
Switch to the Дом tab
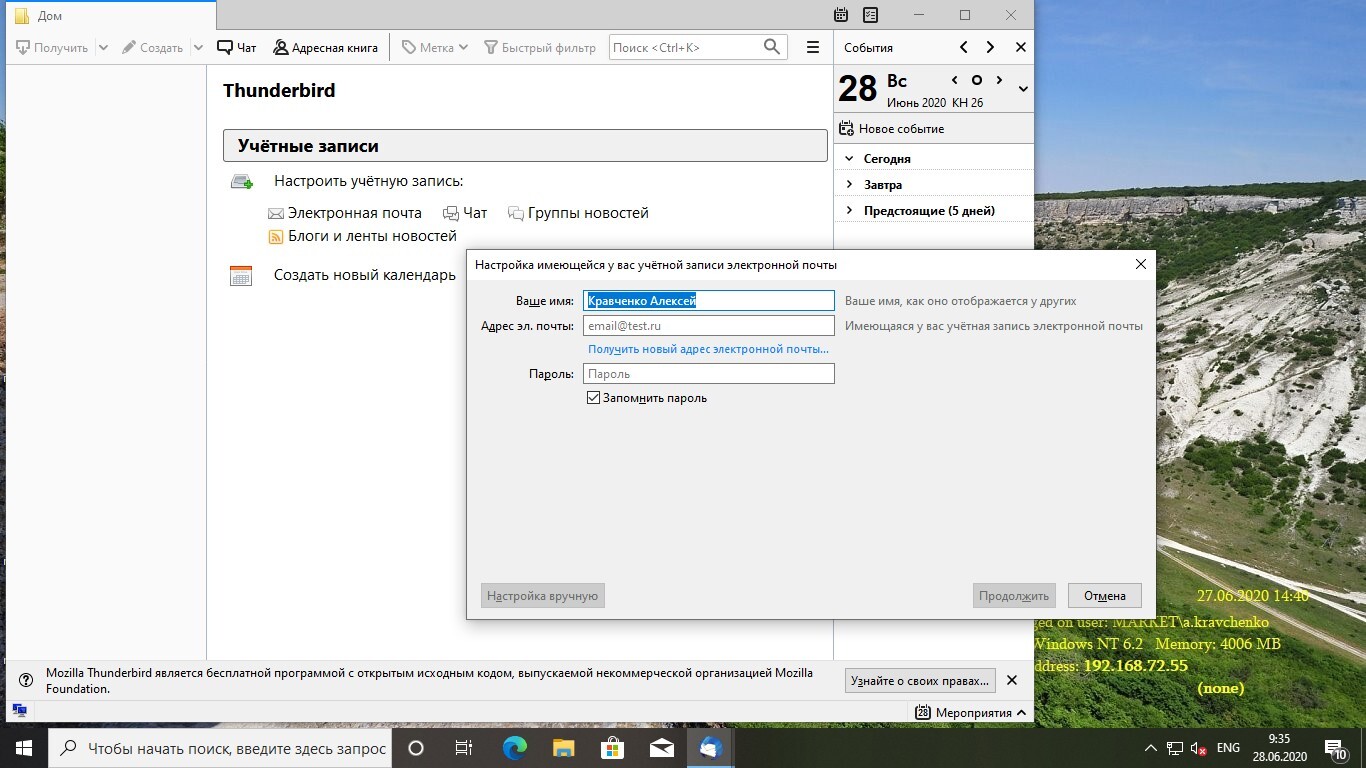[110, 15]
